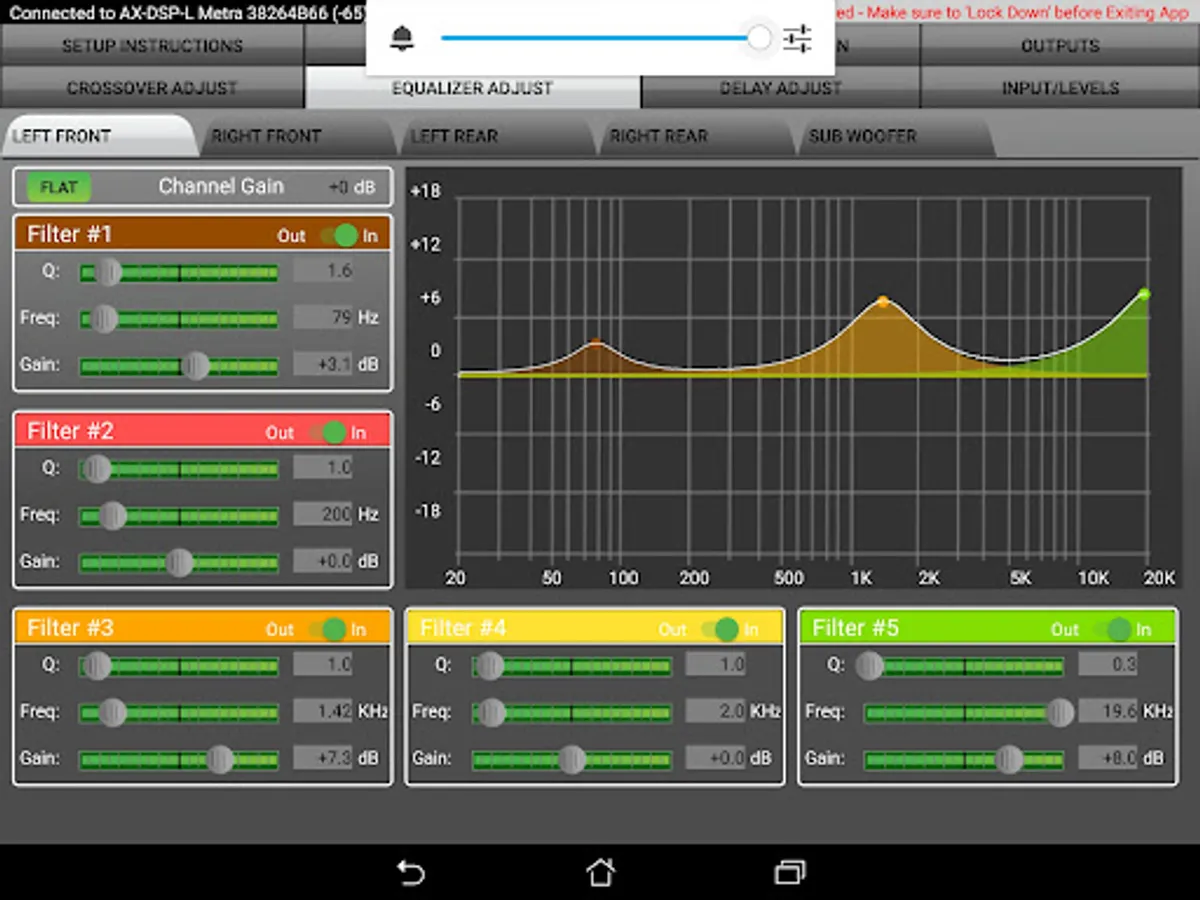The width and height of the screenshot is (1200, 900).
Task: Click the Filter #1 Freq value field
Action: tap(323, 318)
